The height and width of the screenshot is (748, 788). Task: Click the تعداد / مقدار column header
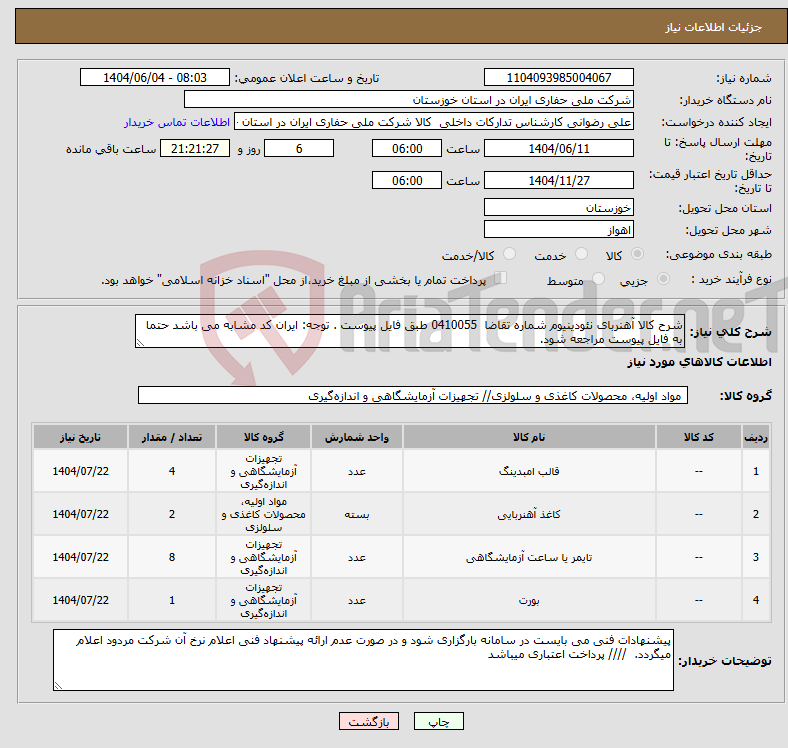coord(172,437)
